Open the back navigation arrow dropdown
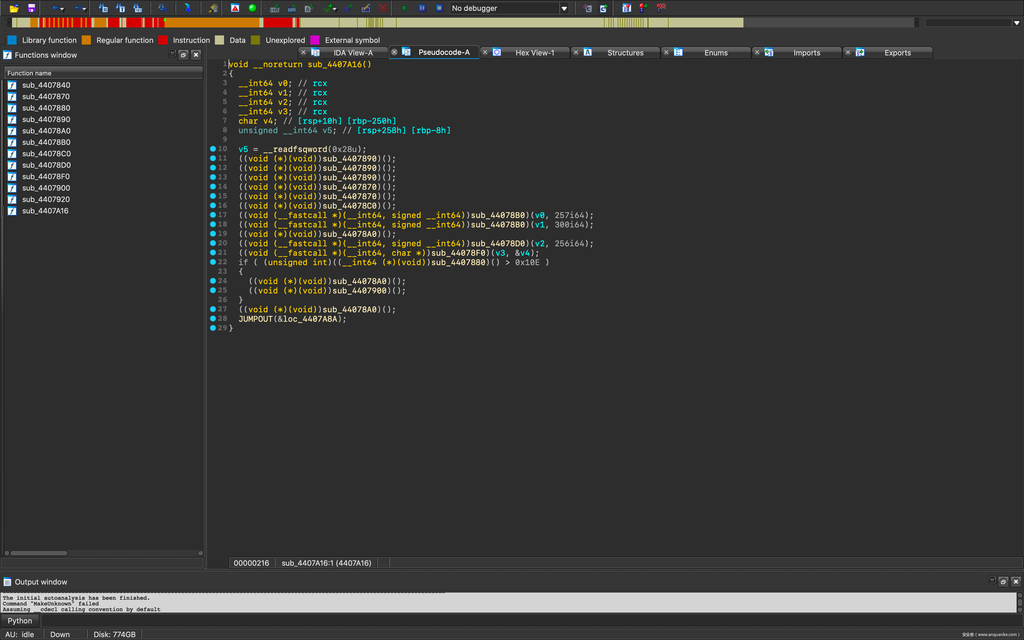The image size is (1024, 640). [x=63, y=9]
